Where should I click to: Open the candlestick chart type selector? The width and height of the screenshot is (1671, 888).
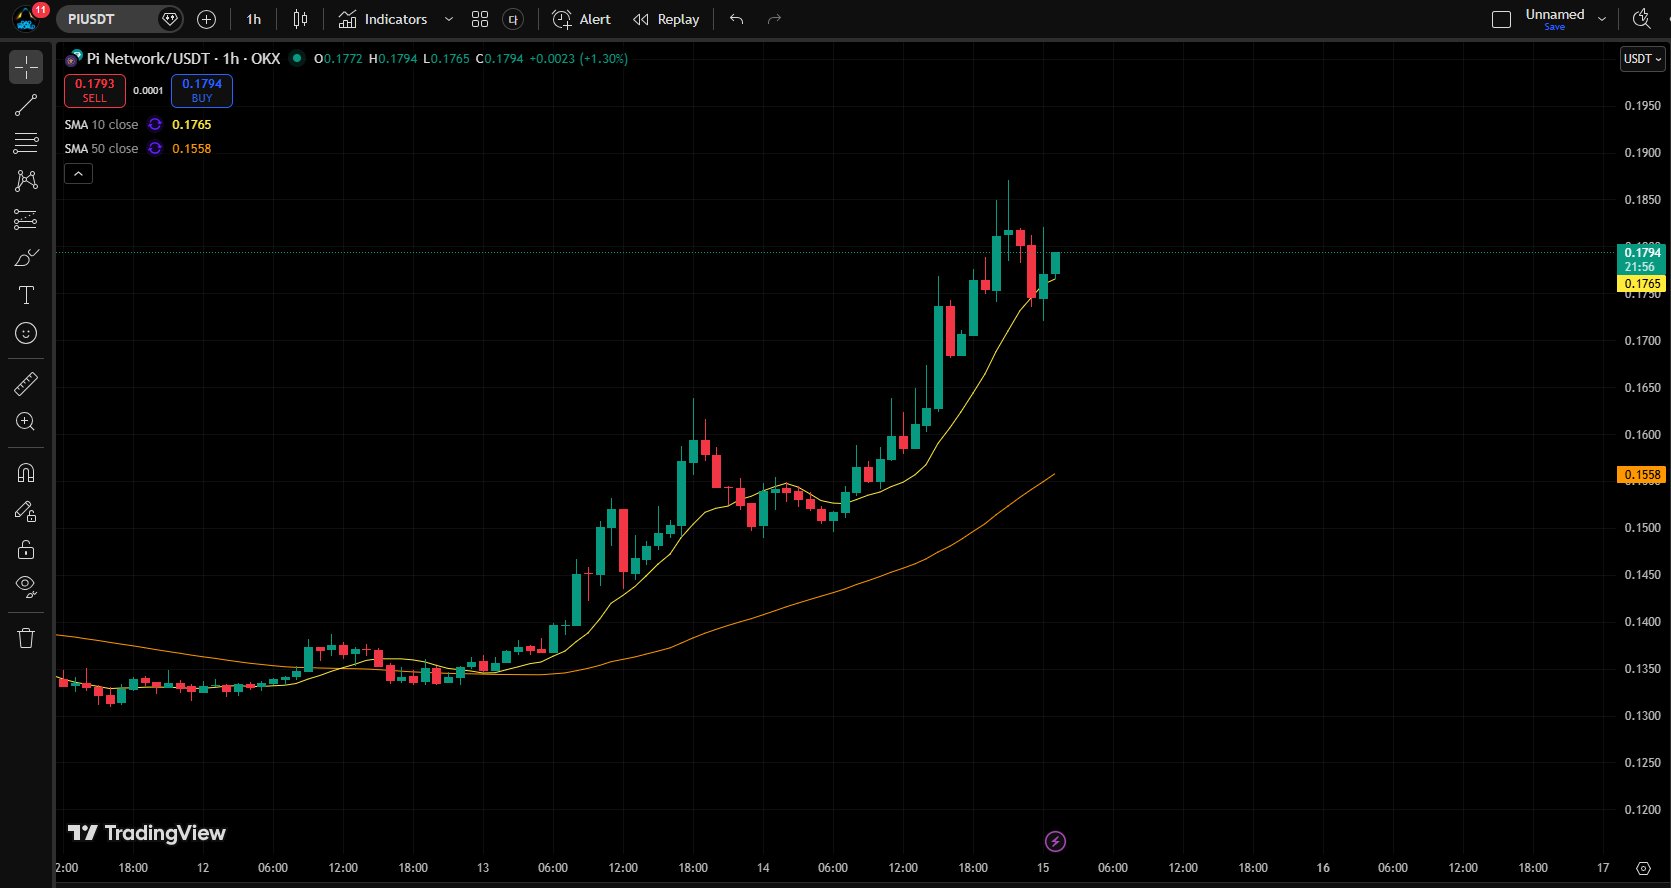click(301, 19)
